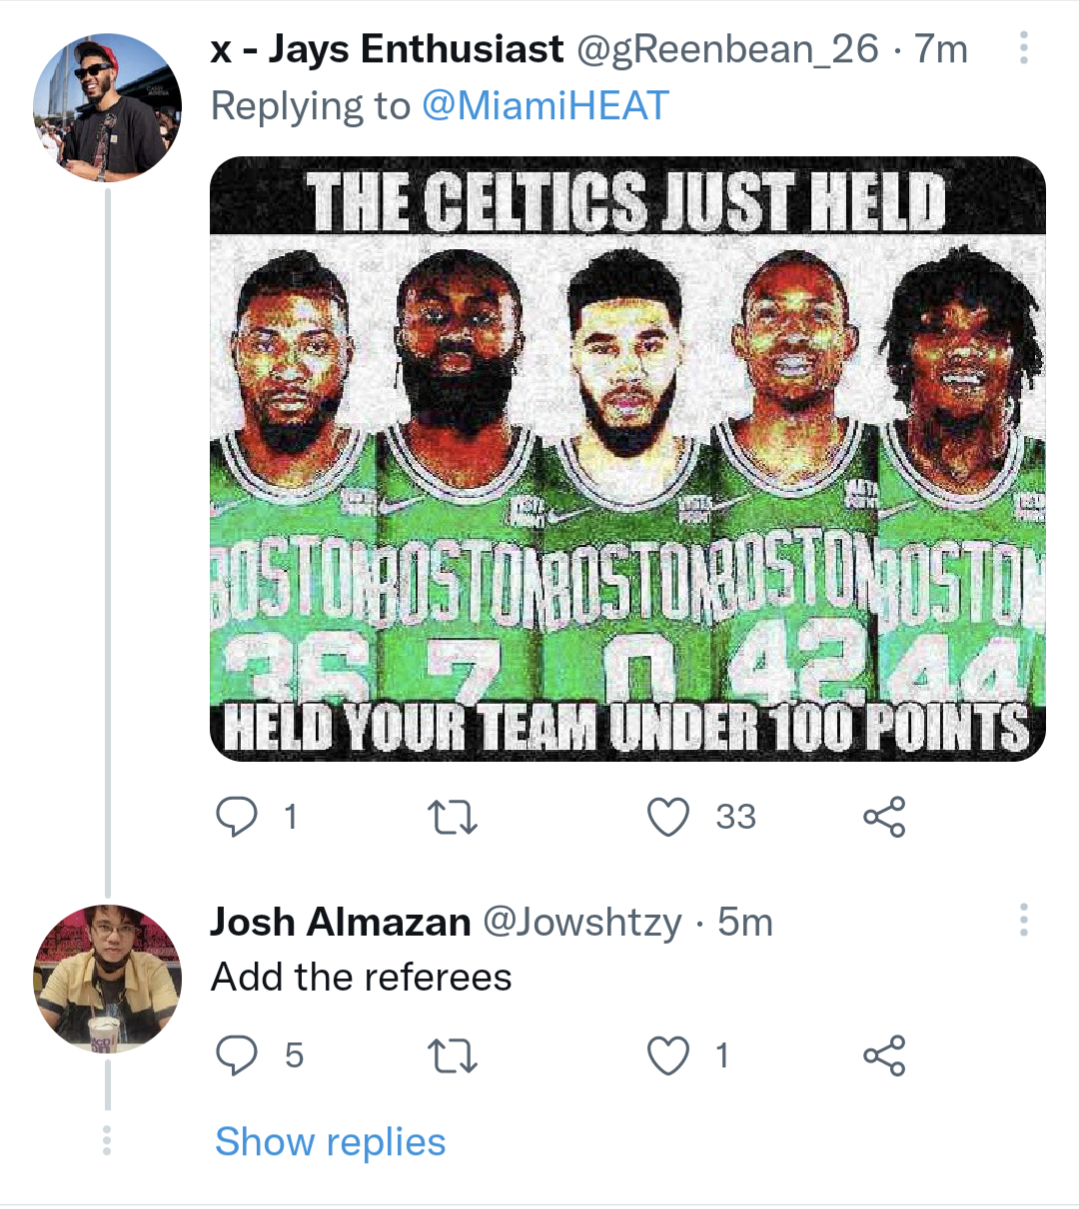Expand thread with Show replies

(x=330, y=1141)
